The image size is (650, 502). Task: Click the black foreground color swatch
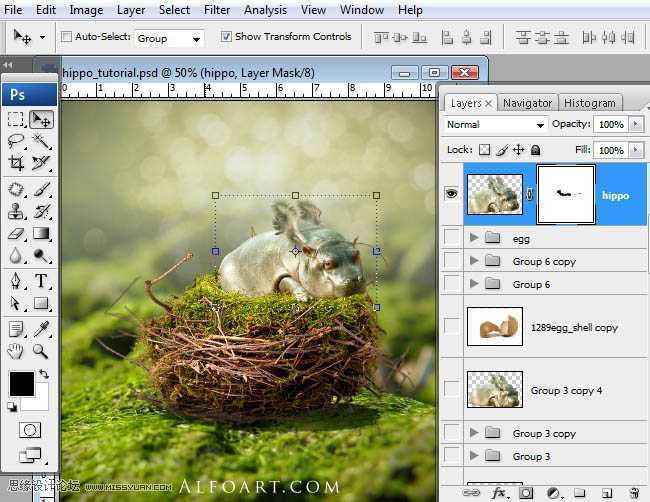(21, 383)
